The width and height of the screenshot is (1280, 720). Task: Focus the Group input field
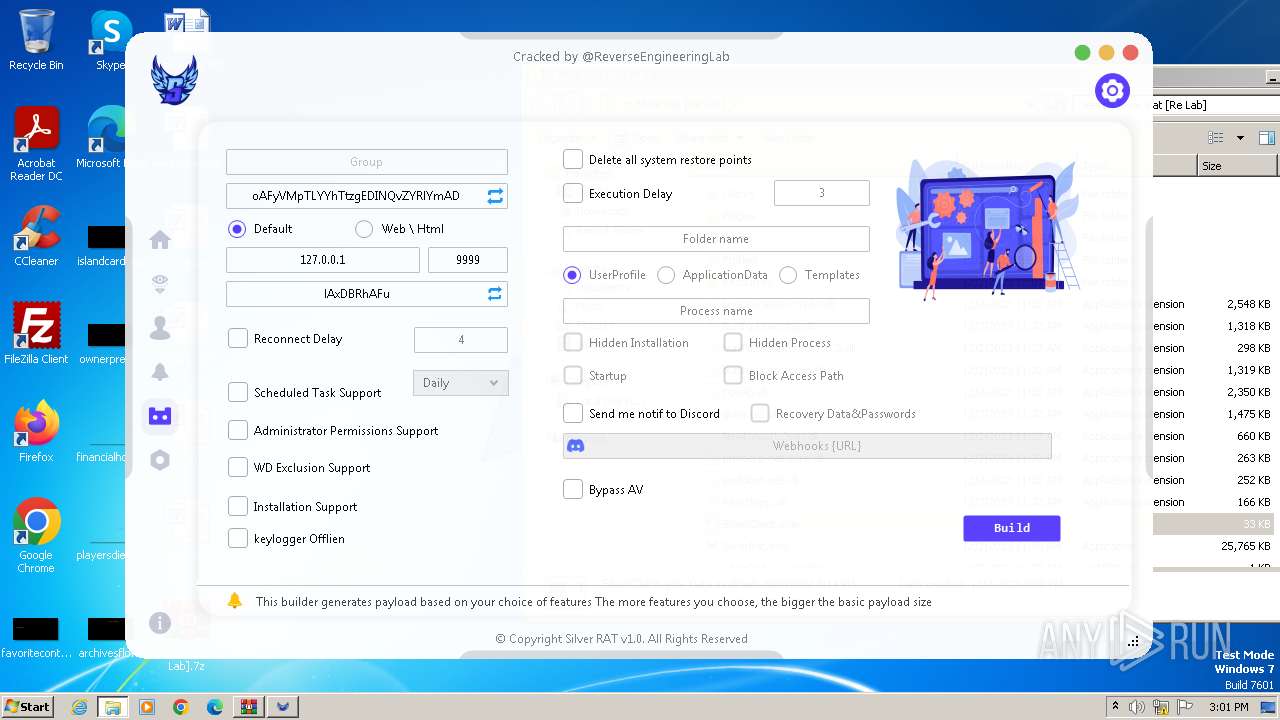pos(367,162)
